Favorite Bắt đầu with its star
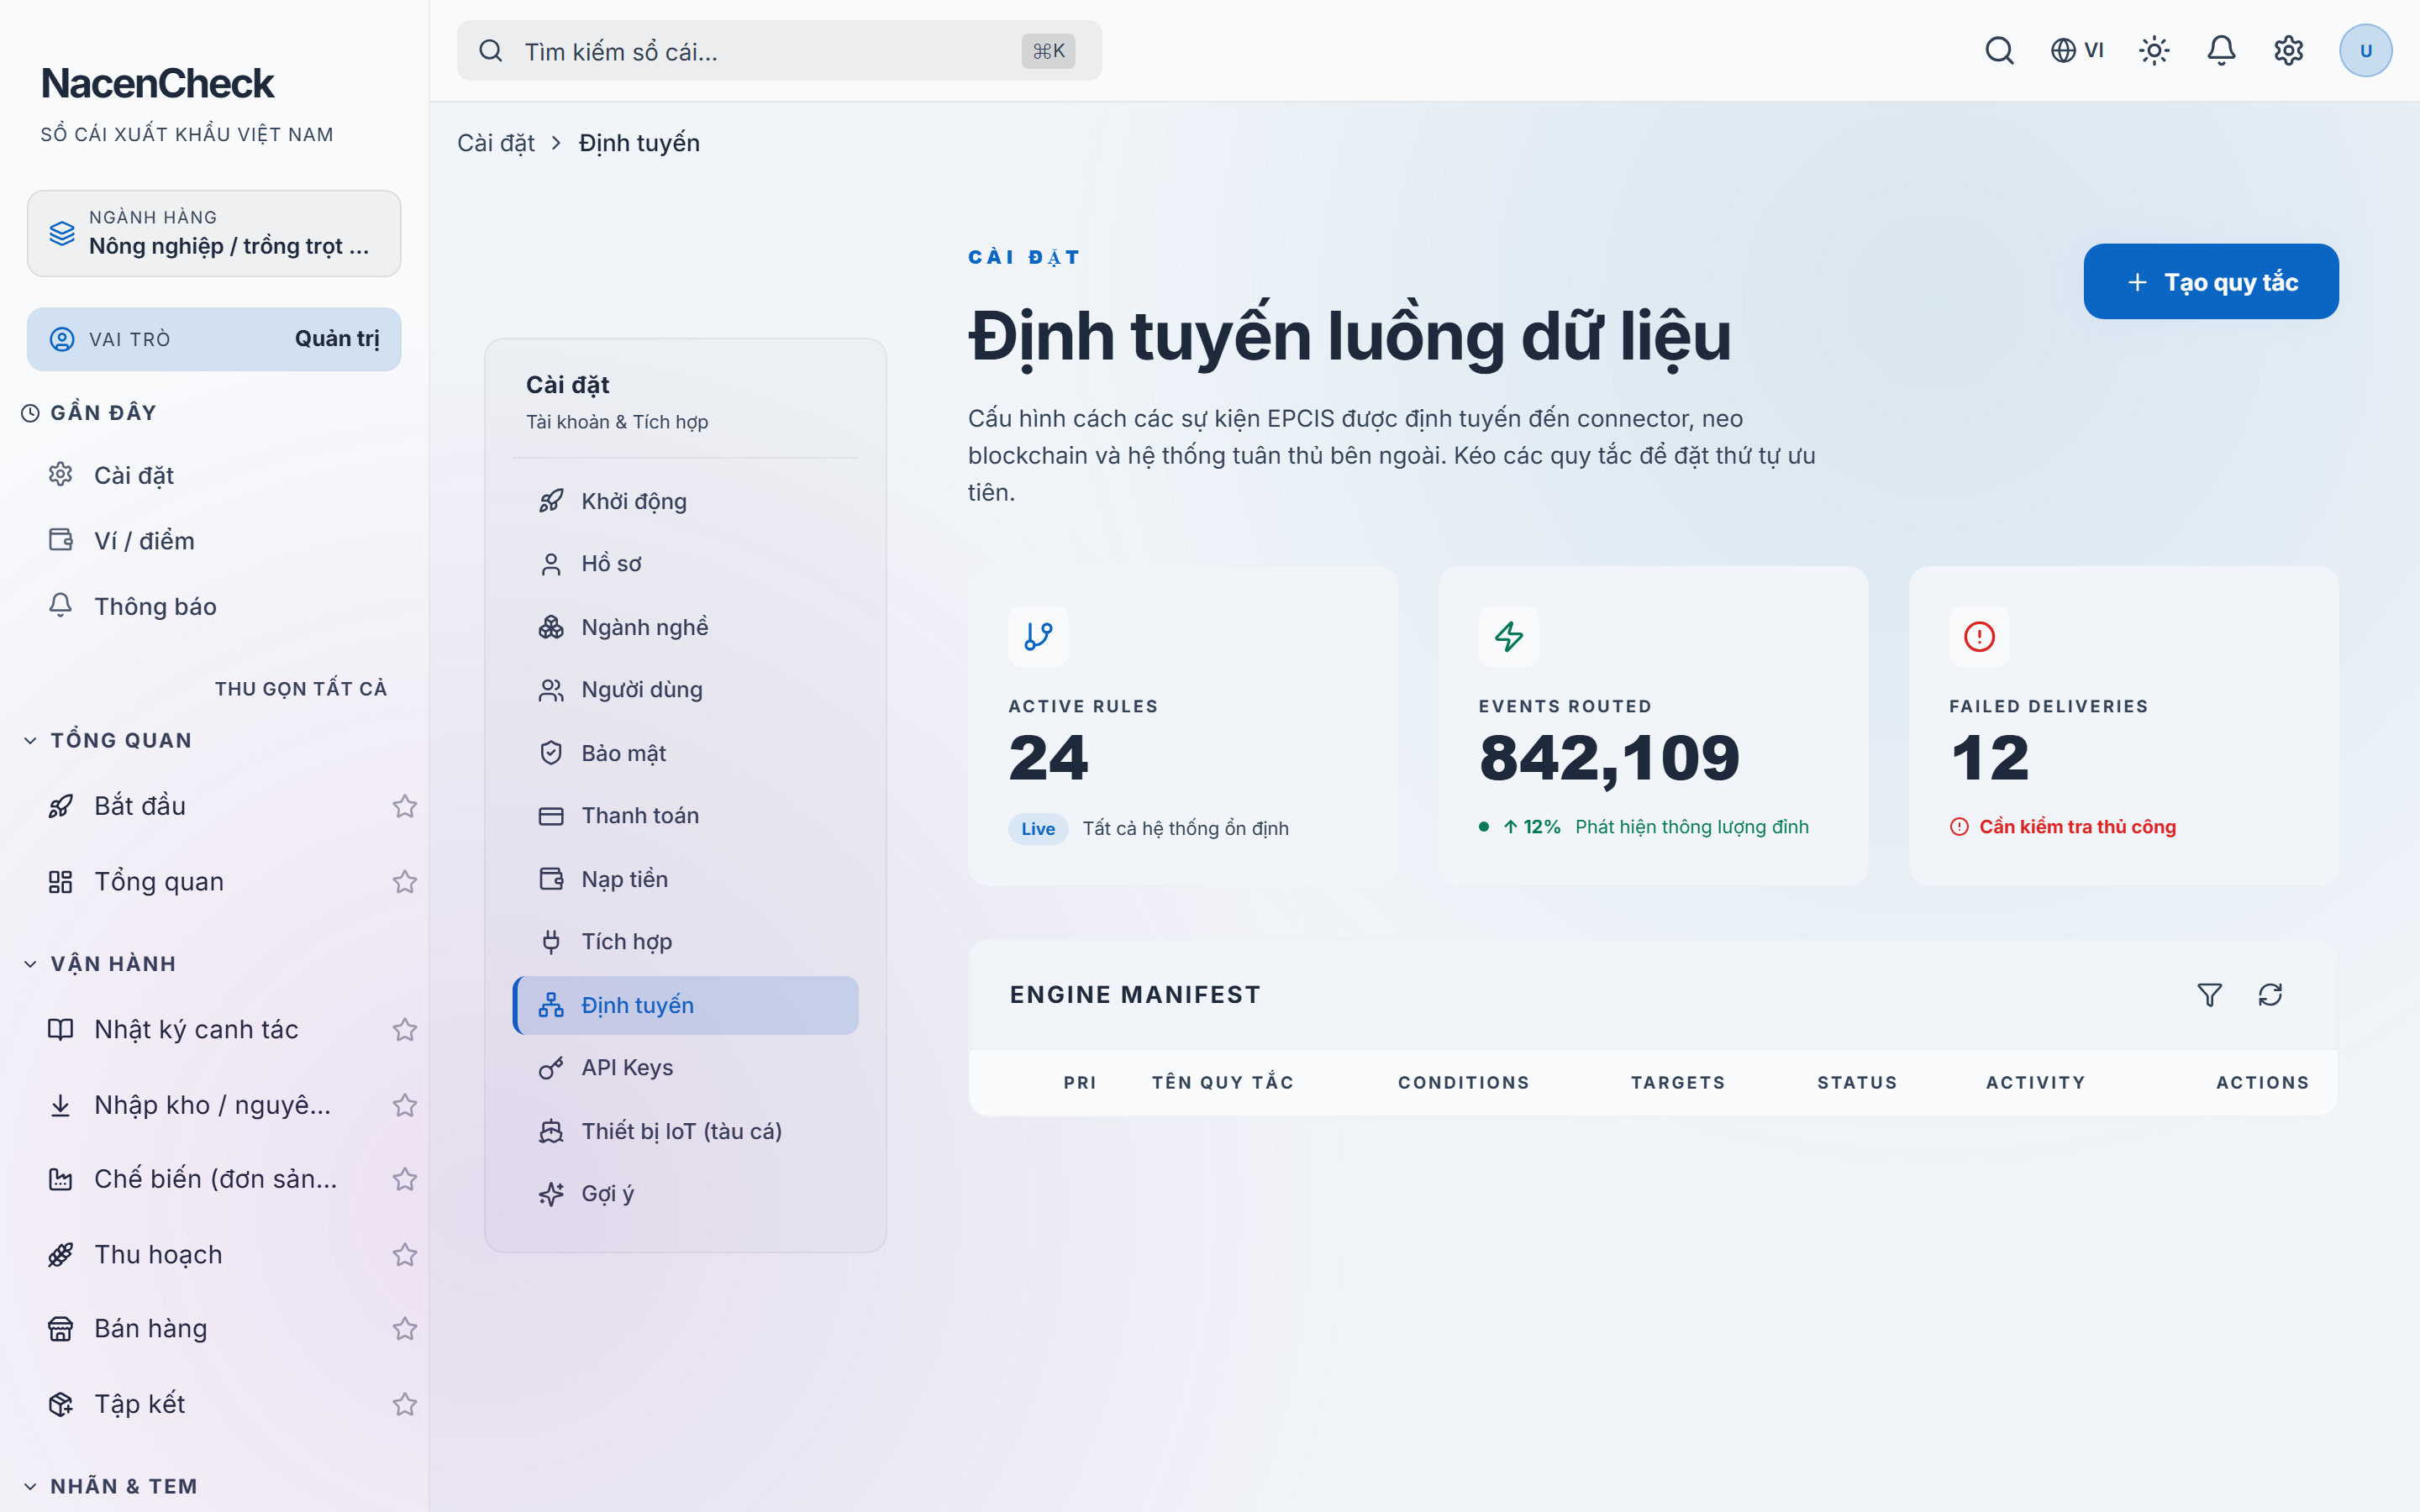Screen dimensions: 2420x1512 pyautogui.click(x=404, y=806)
